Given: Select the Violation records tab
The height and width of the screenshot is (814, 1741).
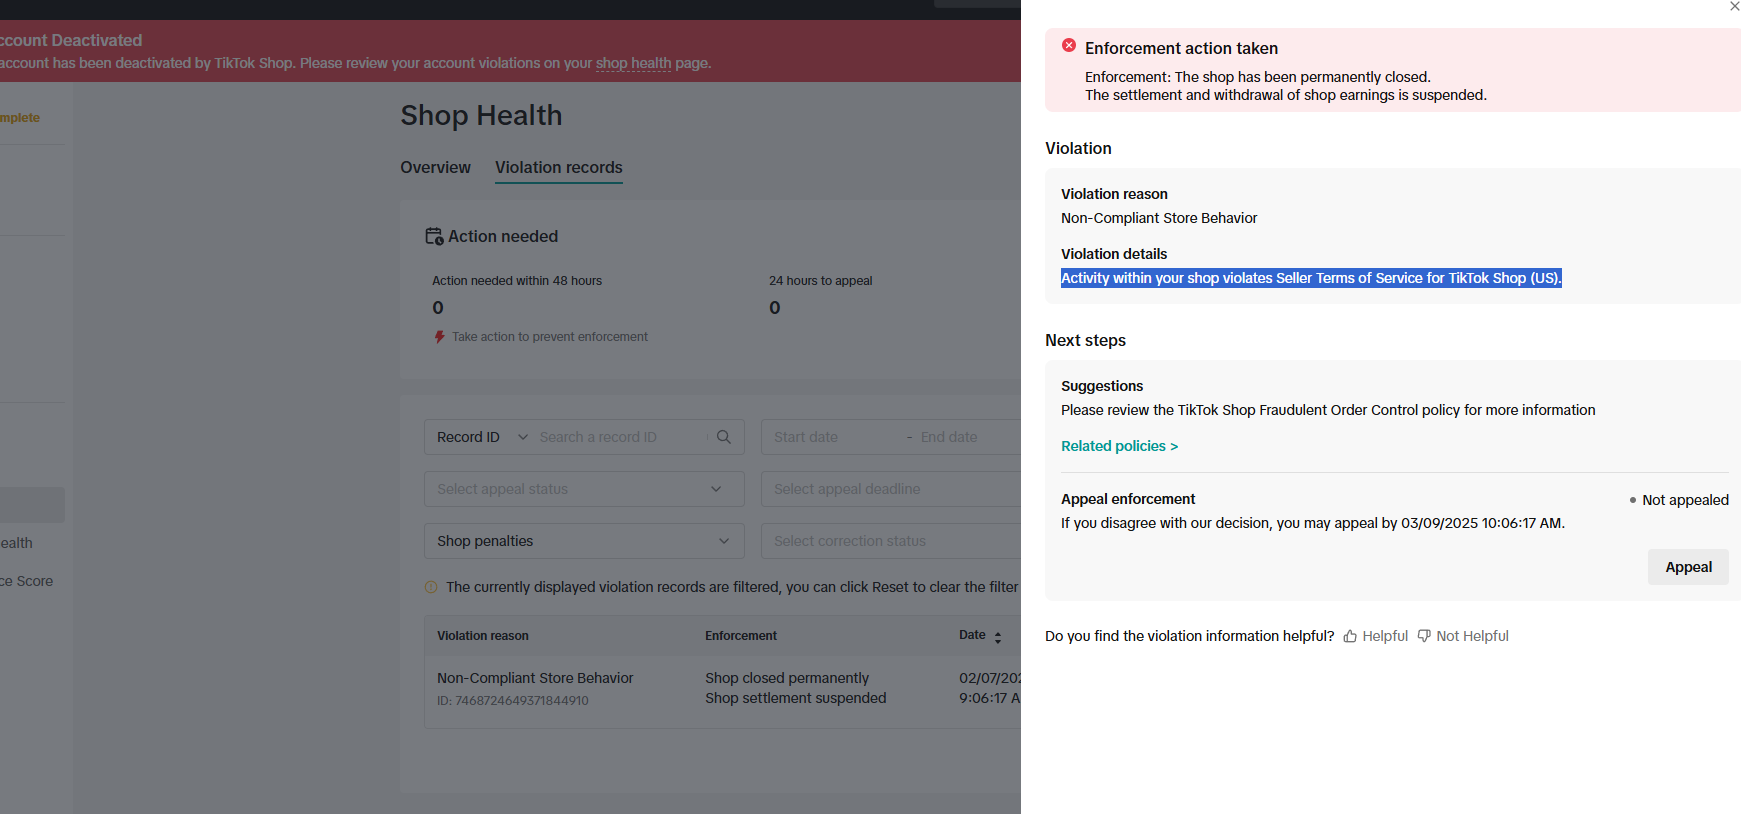Looking at the screenshot, I should coord(558,167).
